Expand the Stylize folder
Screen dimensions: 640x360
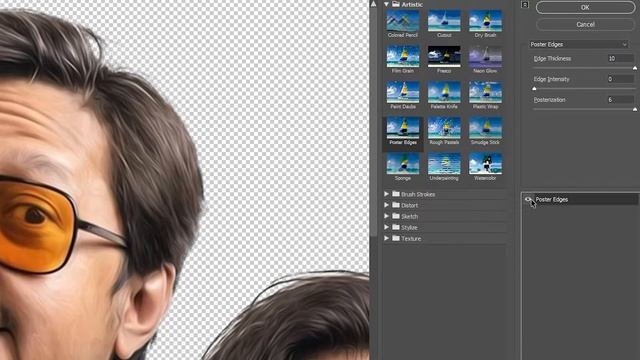tap(386, 227)
